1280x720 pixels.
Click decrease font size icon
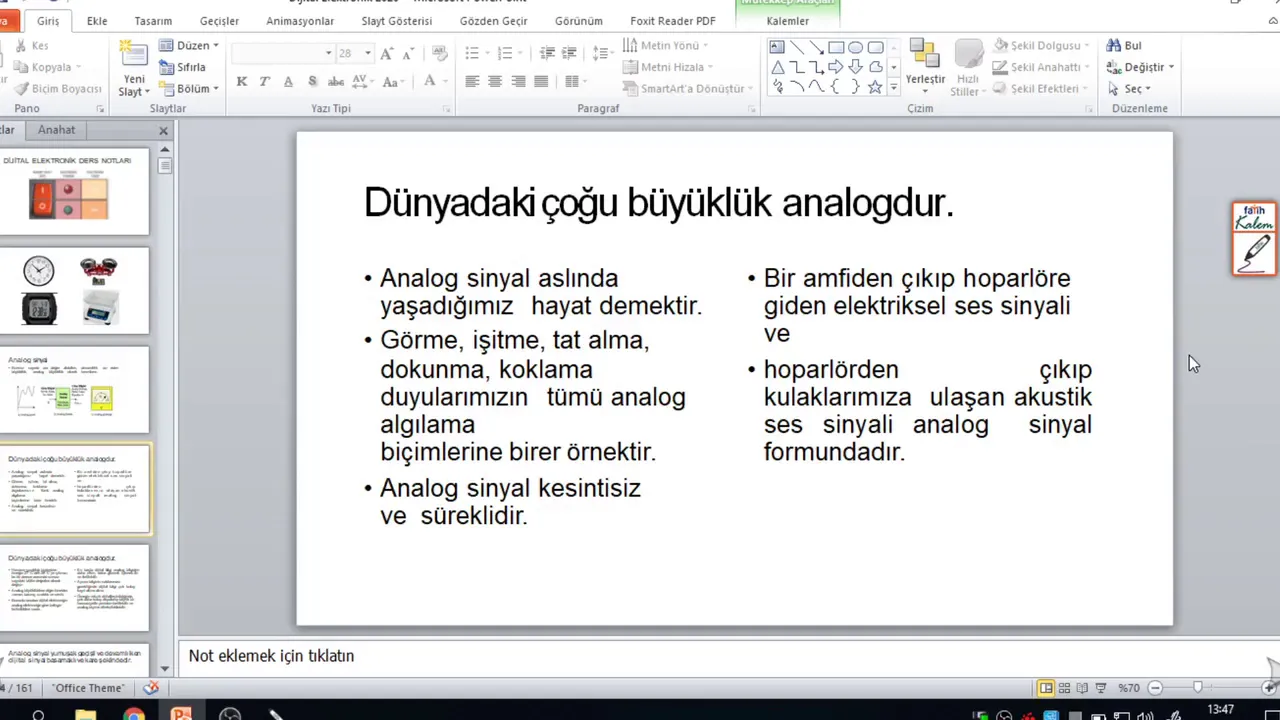[410, 53]
